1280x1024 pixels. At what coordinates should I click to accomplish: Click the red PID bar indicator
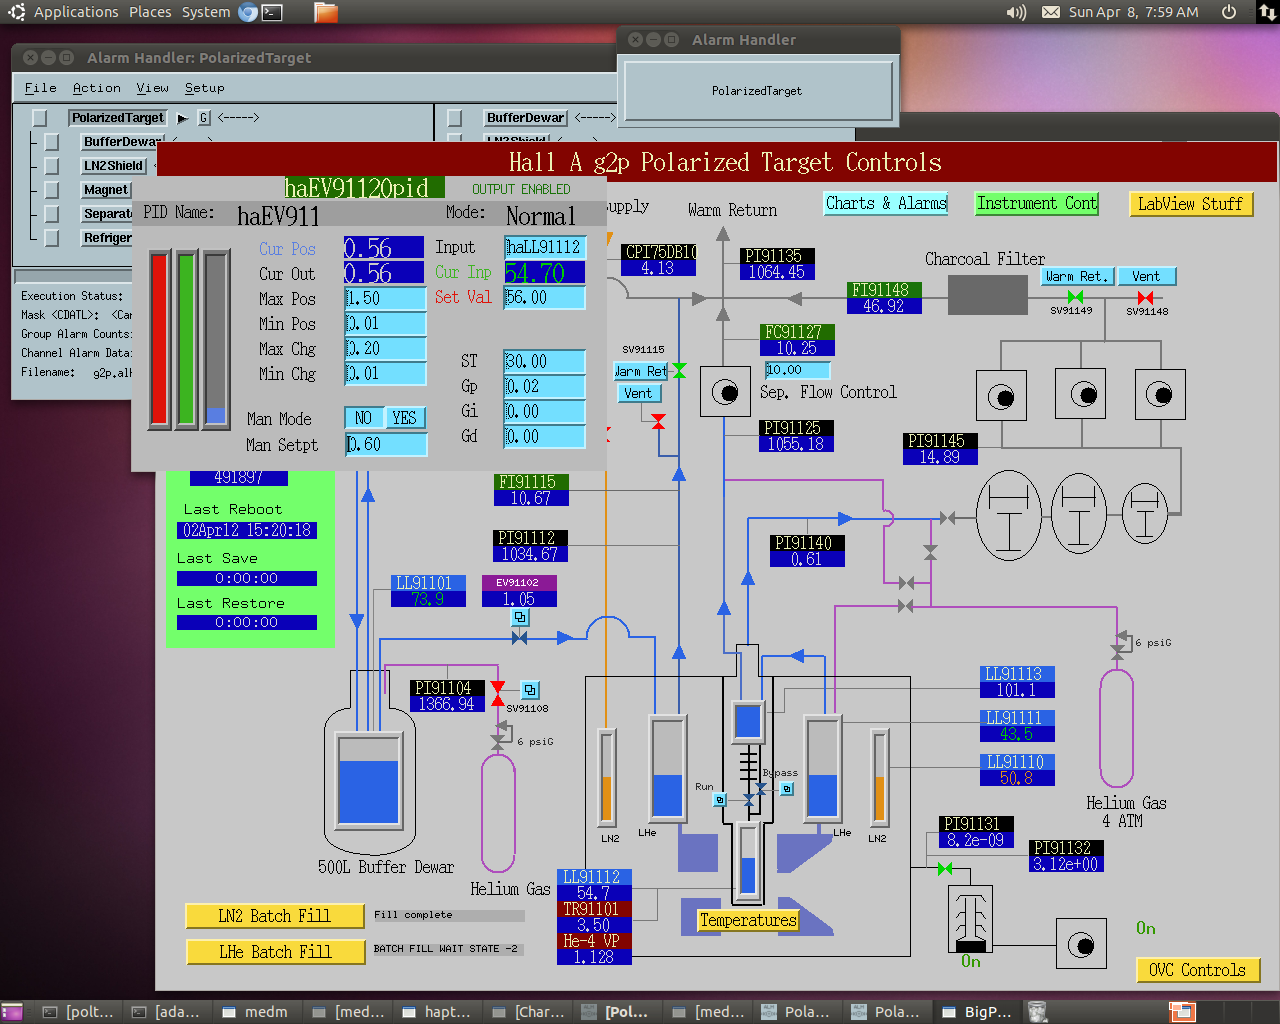(159, 340)
